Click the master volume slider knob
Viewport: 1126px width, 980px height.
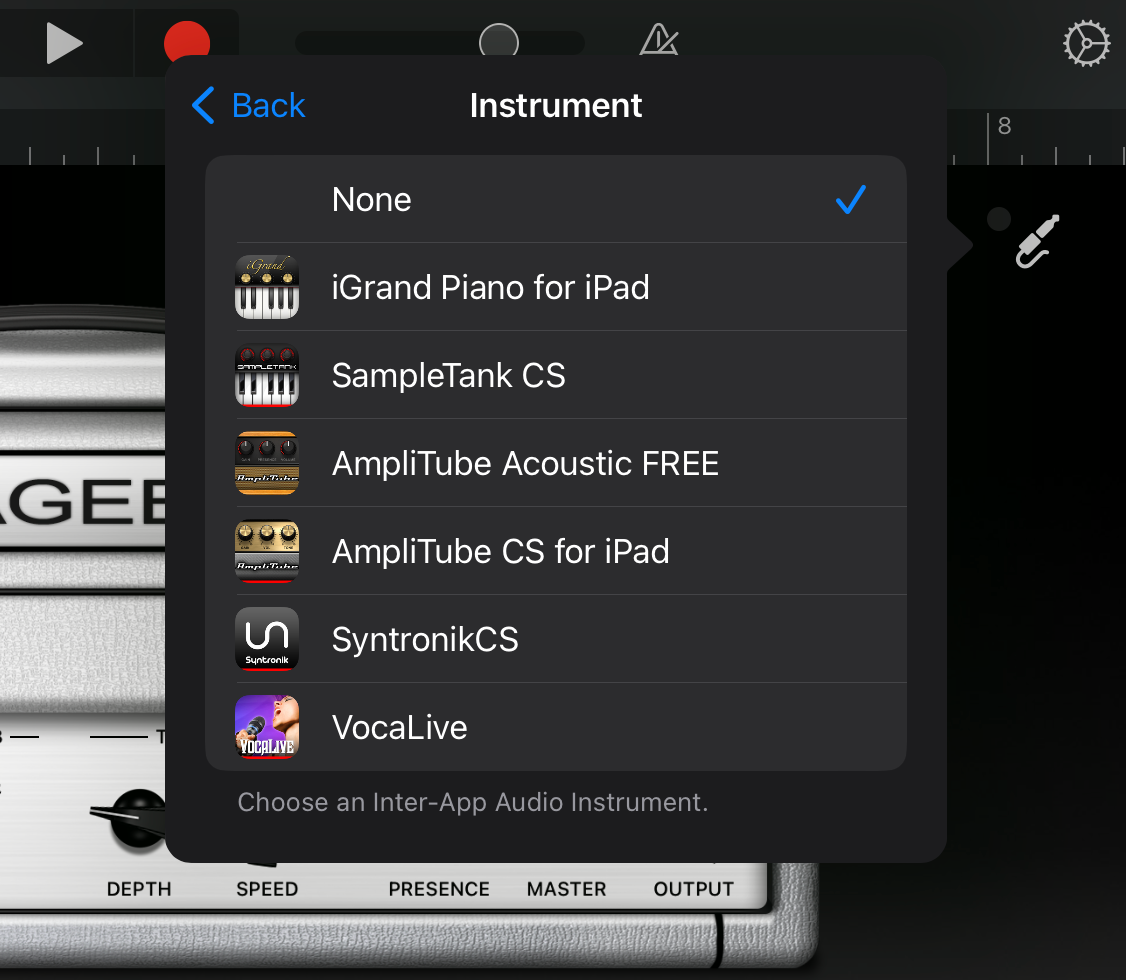[x=499, y=42]
